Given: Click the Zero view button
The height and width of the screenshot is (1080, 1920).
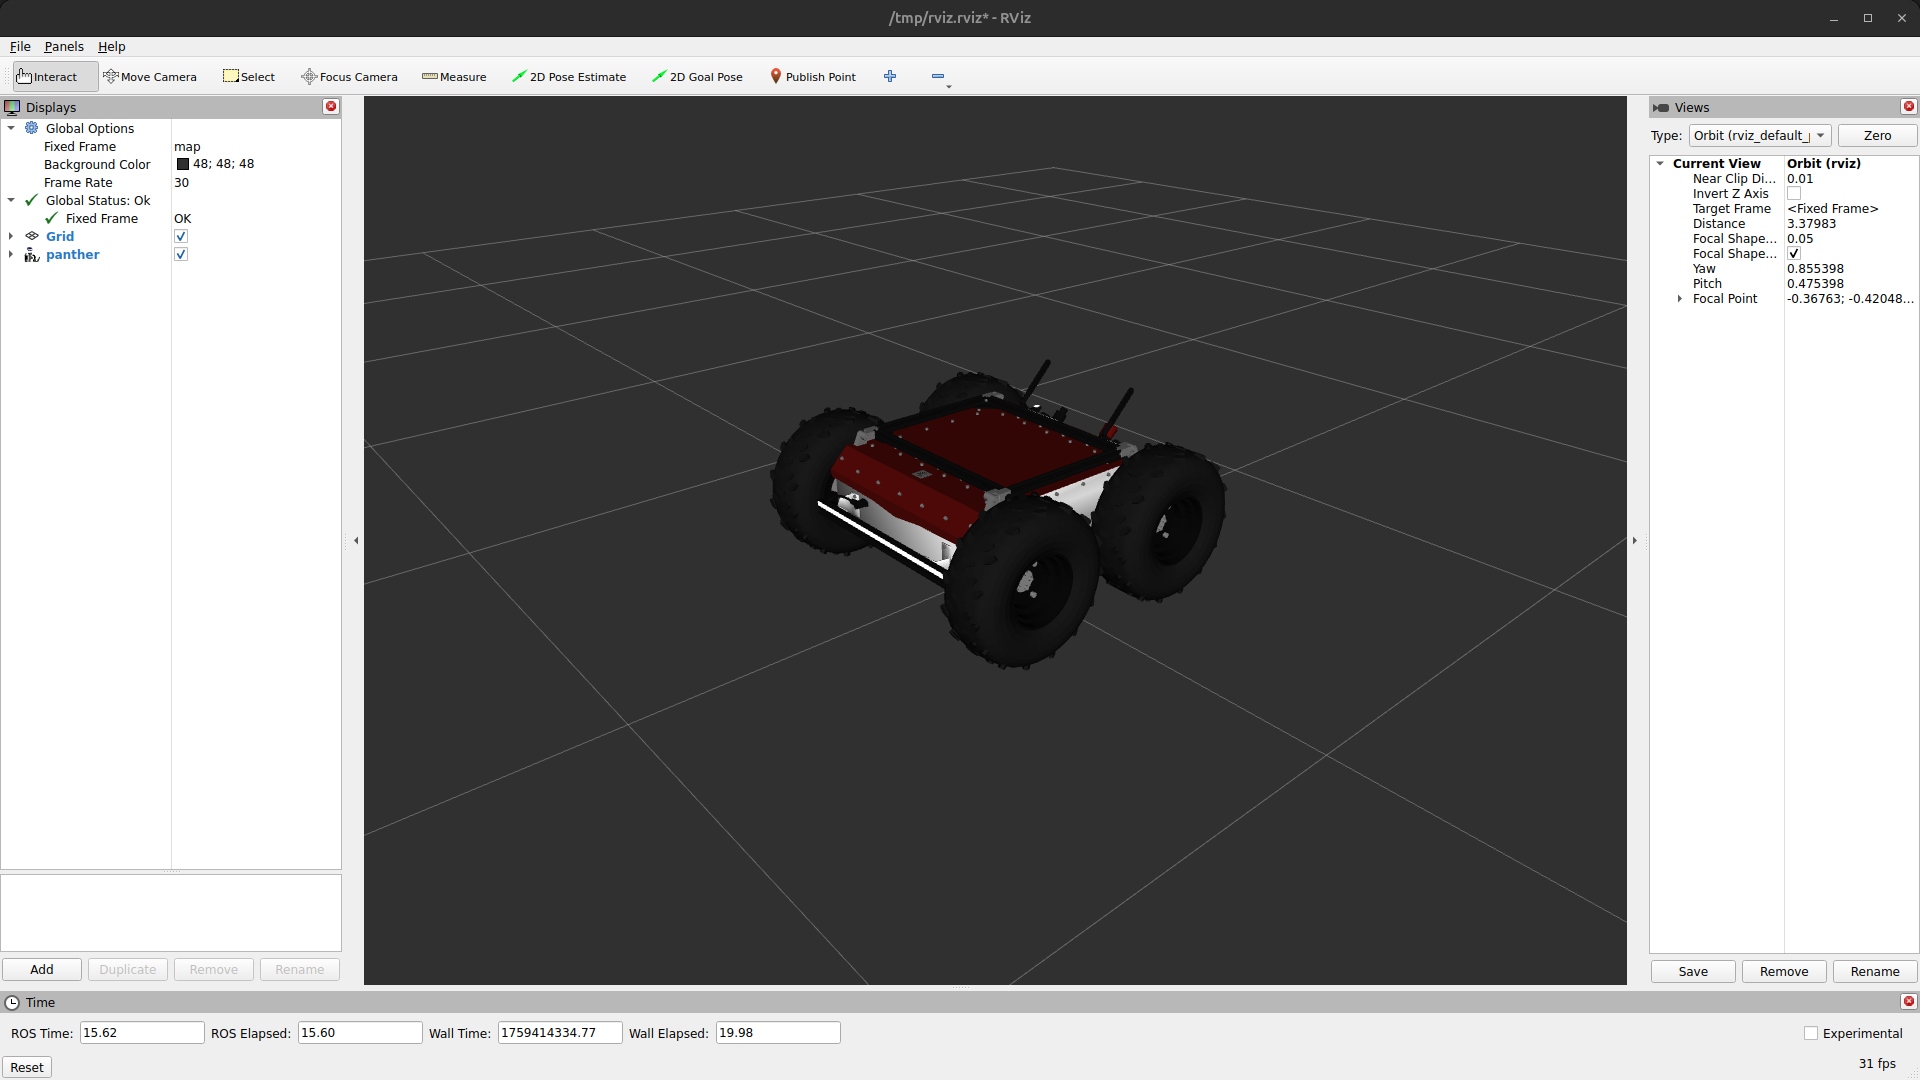Looking at the screenshot, I should click(x=1877, y=136).
